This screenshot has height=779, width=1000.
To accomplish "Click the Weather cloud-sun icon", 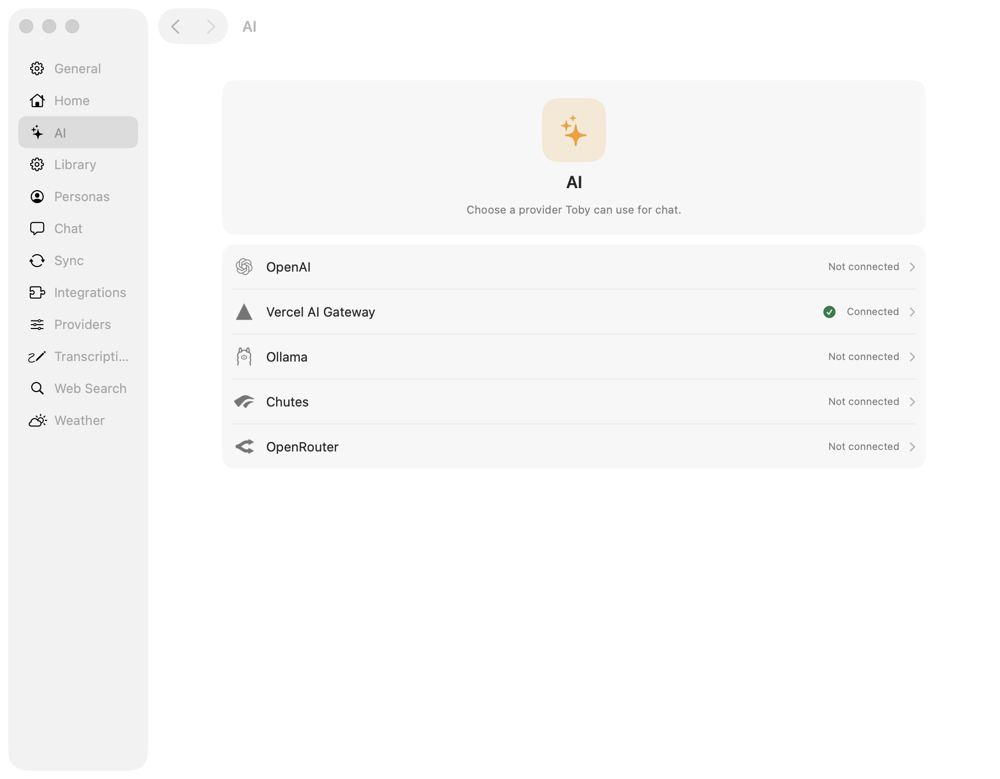I will (x=38, y=420).
